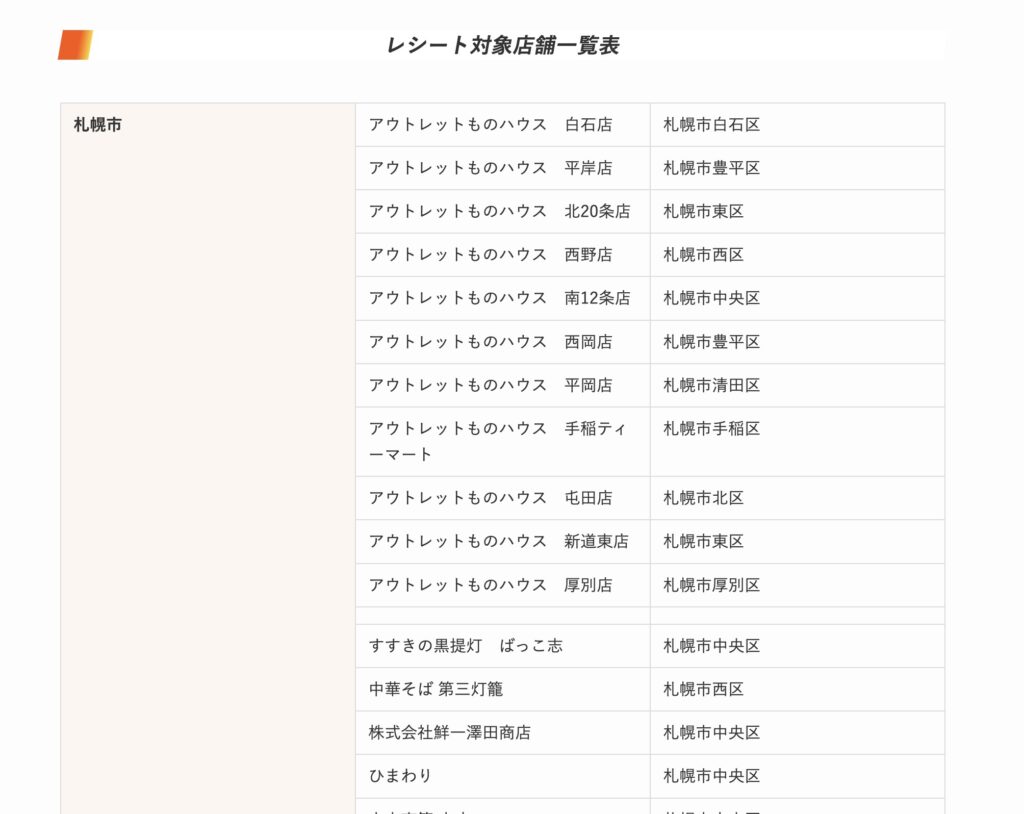Viewport: 1024px width, 814px height.
Task: Click アウトレットものハウス 手稲ティーマート store name
Action: (498, 441)
